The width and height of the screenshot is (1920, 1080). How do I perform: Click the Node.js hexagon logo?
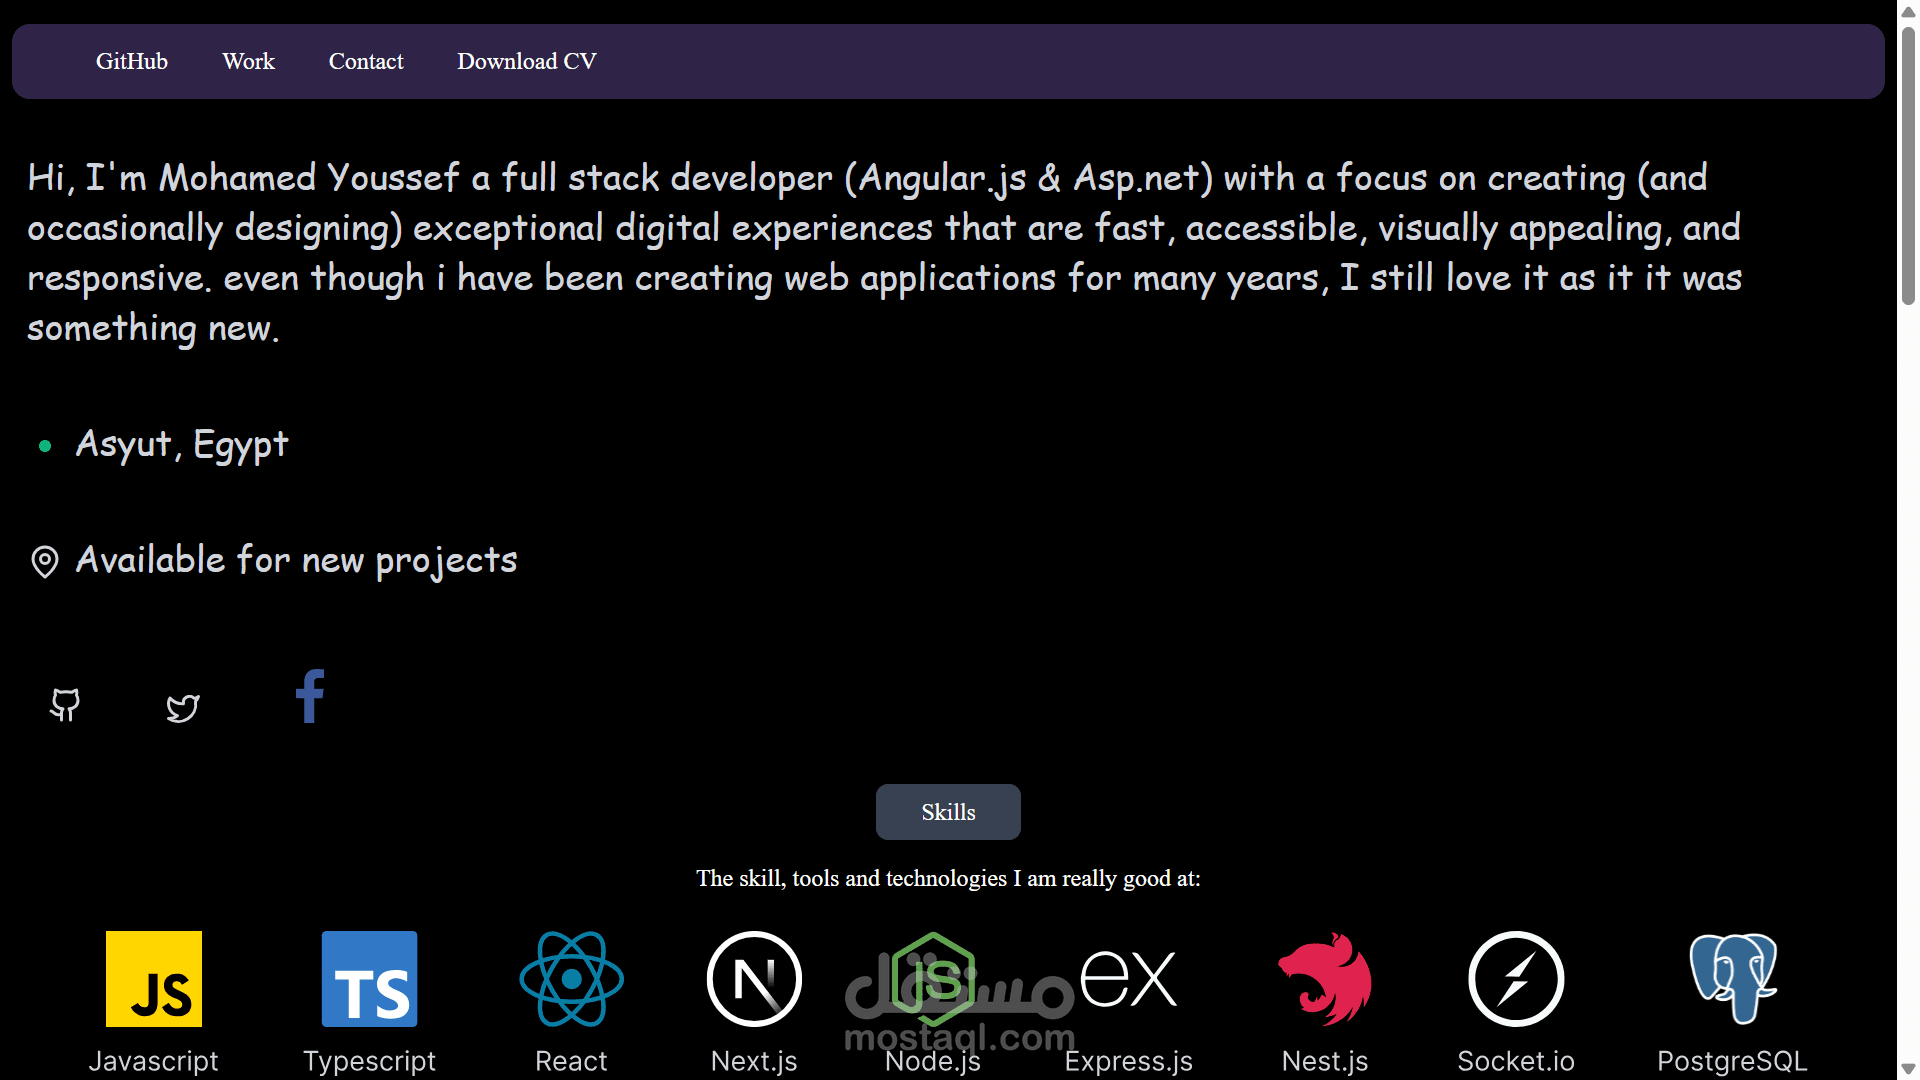933,979
